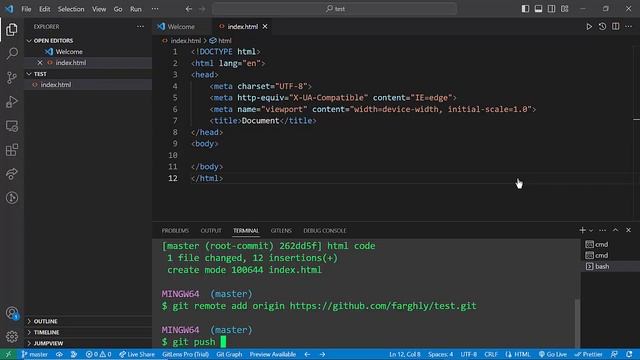640x360 pixels.
Task: Open Live Share icon in activity bar
Action: (12, 174)
